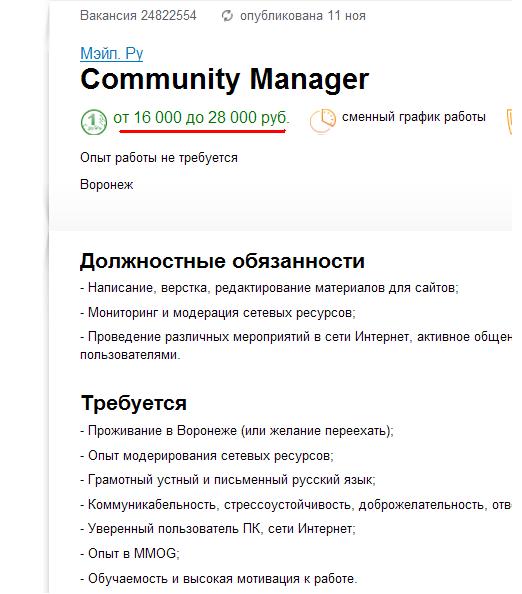Viewport: 522px width, 594px height.
Task: Click опубликована 11 ноя date text
Action: click(x=303, y=16)
